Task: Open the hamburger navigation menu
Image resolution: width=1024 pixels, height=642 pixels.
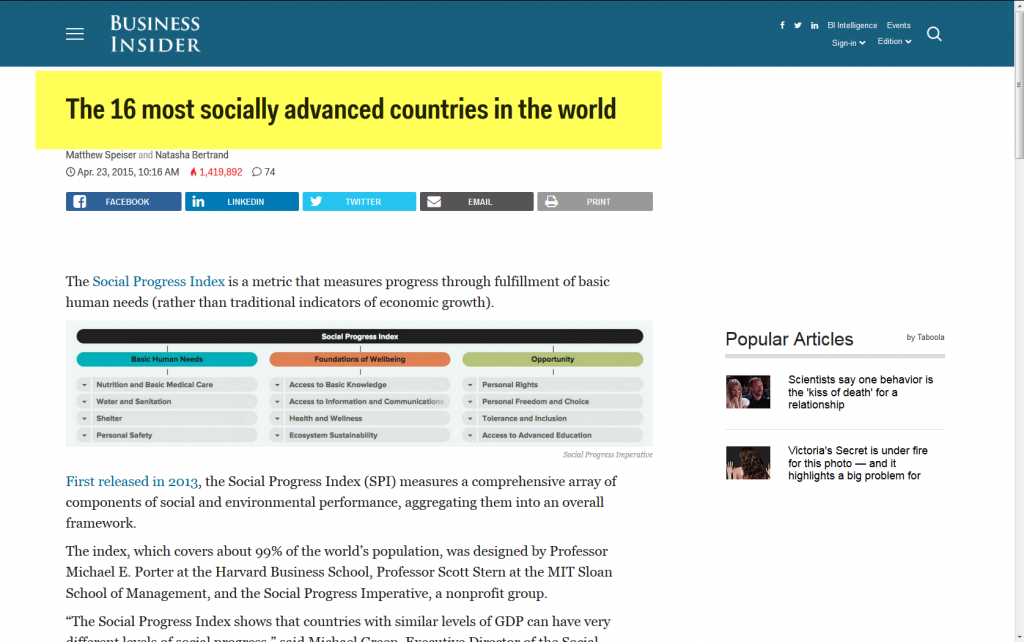Action: pyautogui.click(x=75, y=34)
